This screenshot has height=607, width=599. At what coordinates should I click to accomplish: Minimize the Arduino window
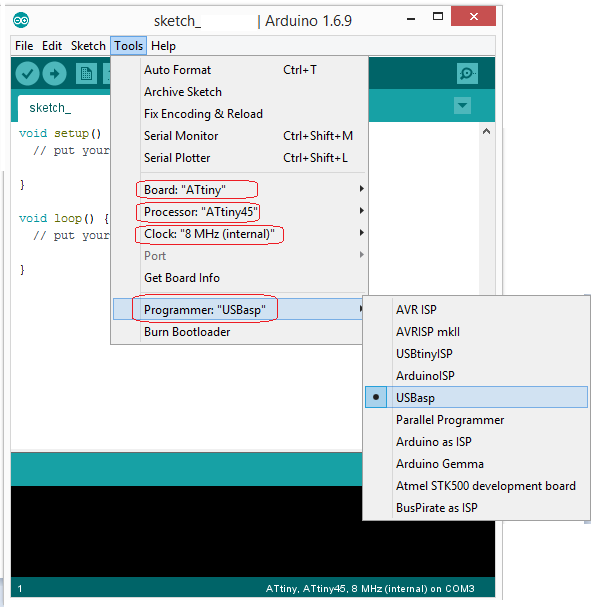coord(411,18)
